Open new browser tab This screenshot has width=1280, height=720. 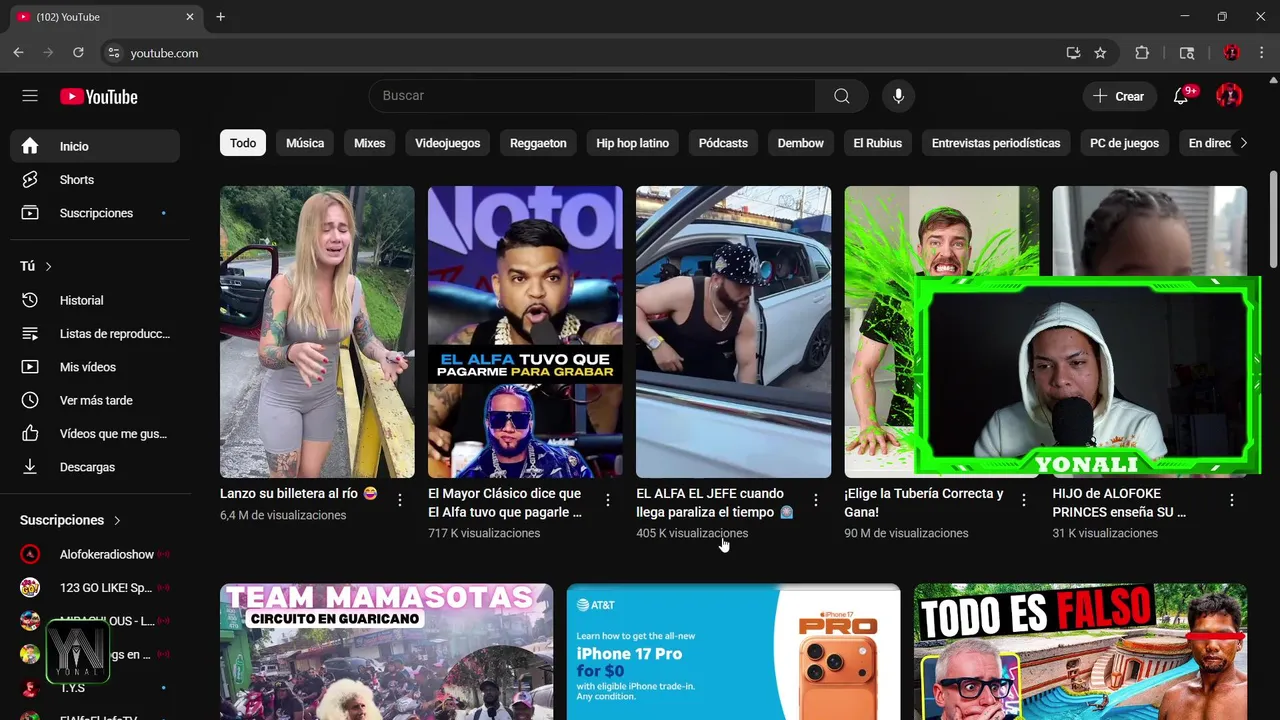click(220, 17)
